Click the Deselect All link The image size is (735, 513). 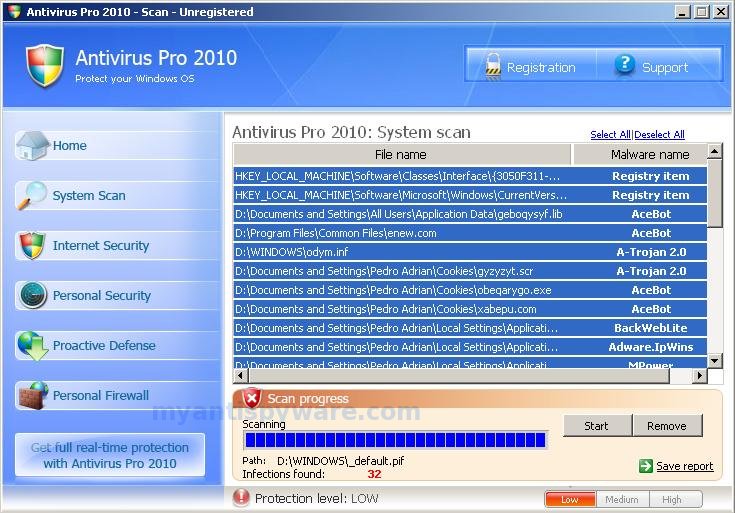[x=659, y=135]
